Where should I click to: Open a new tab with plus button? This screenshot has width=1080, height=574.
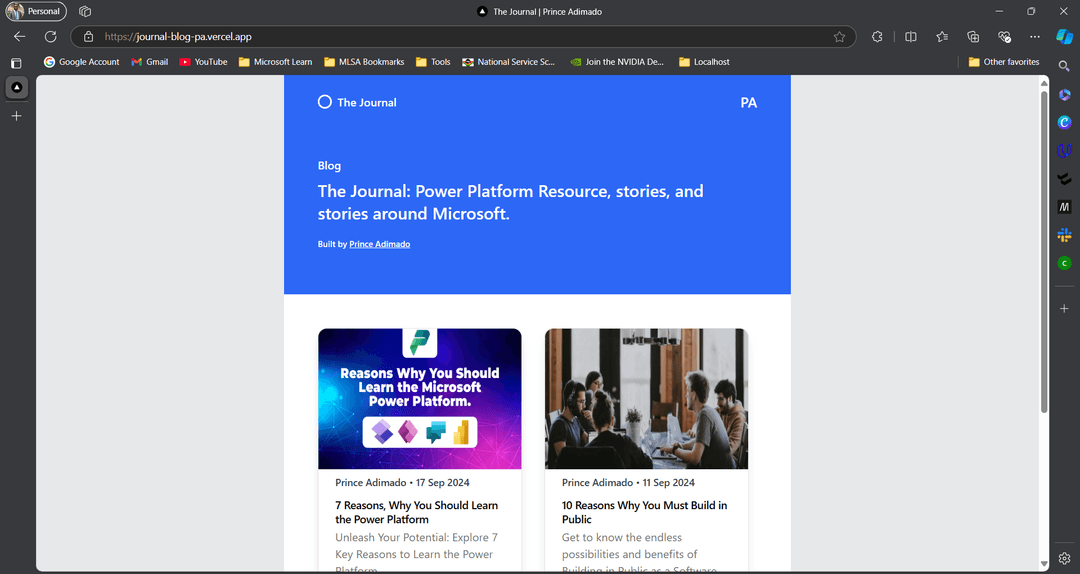pos(16,116)
